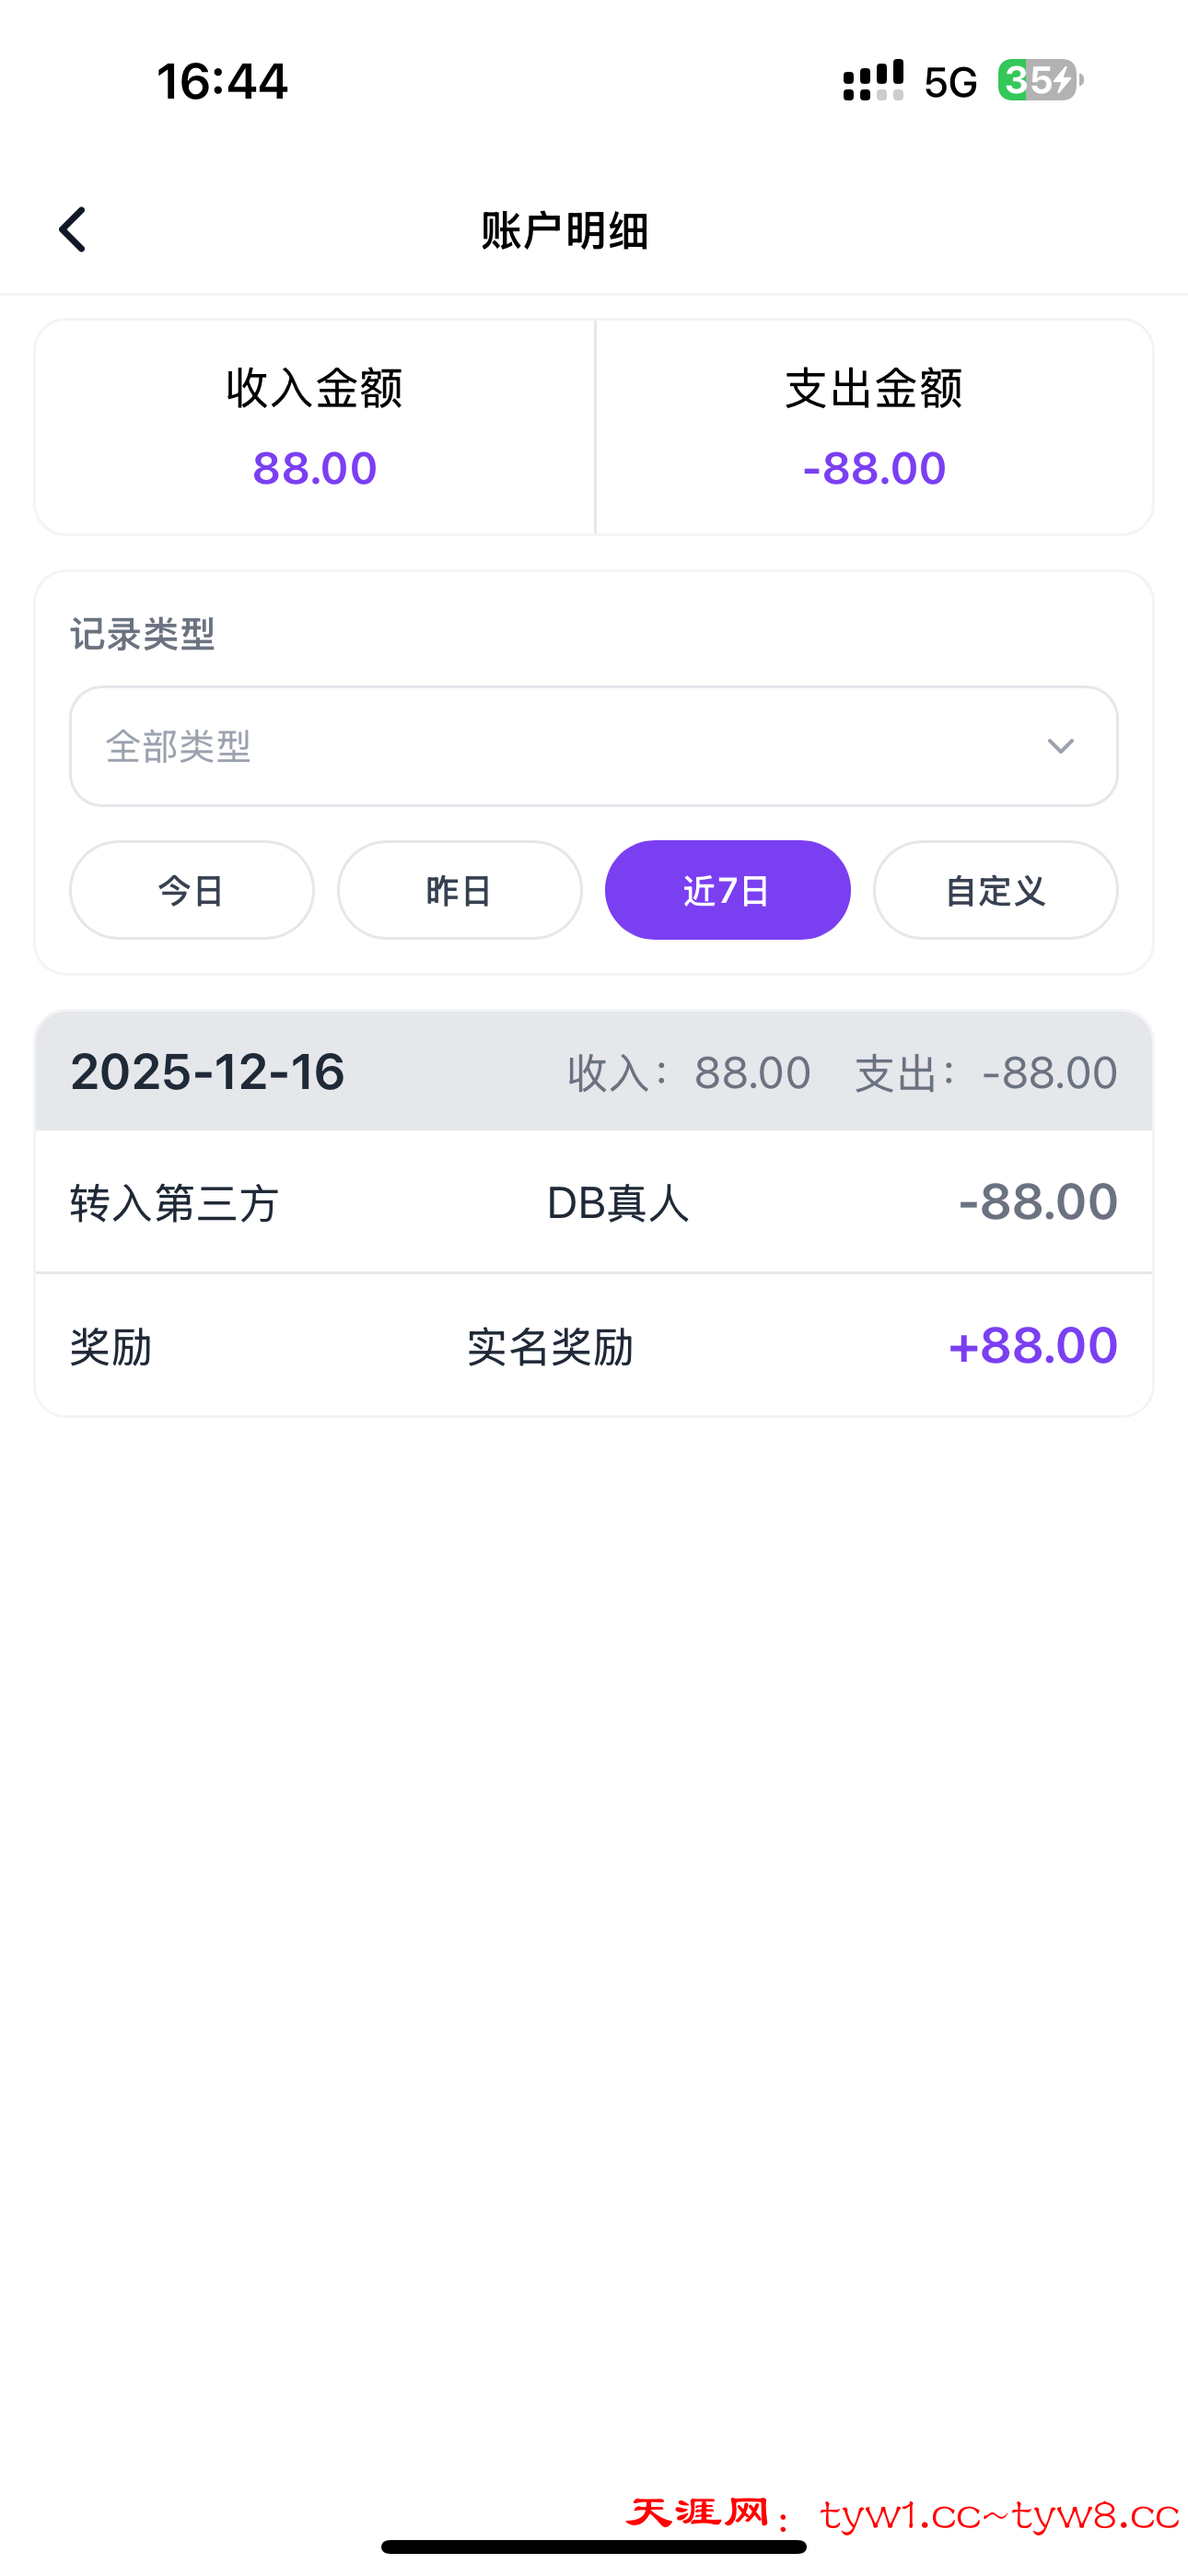This screenshot has width=1188, height=2576.
Task: Tap the 2025-12-16 date header
Action: pos(208,1072)
